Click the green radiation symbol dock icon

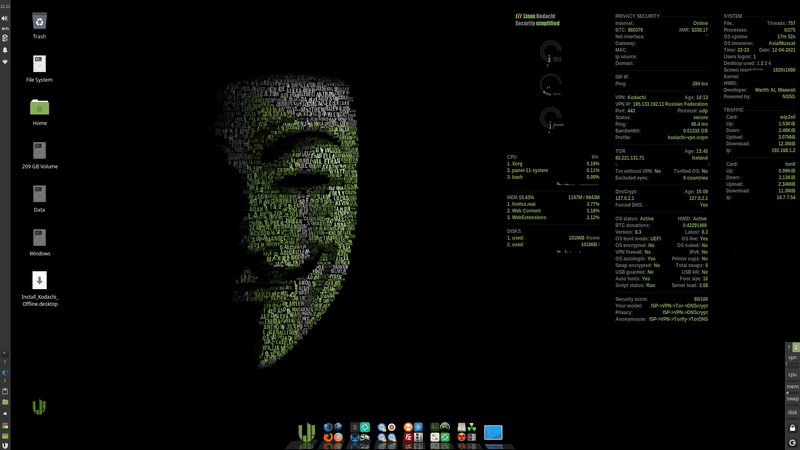point(471,428)
